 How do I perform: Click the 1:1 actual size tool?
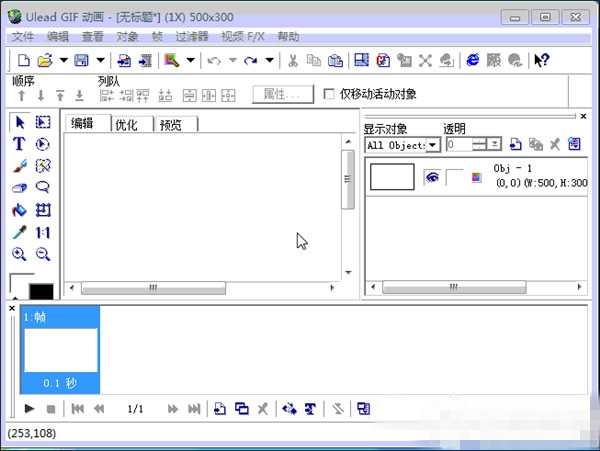point(43,232)
